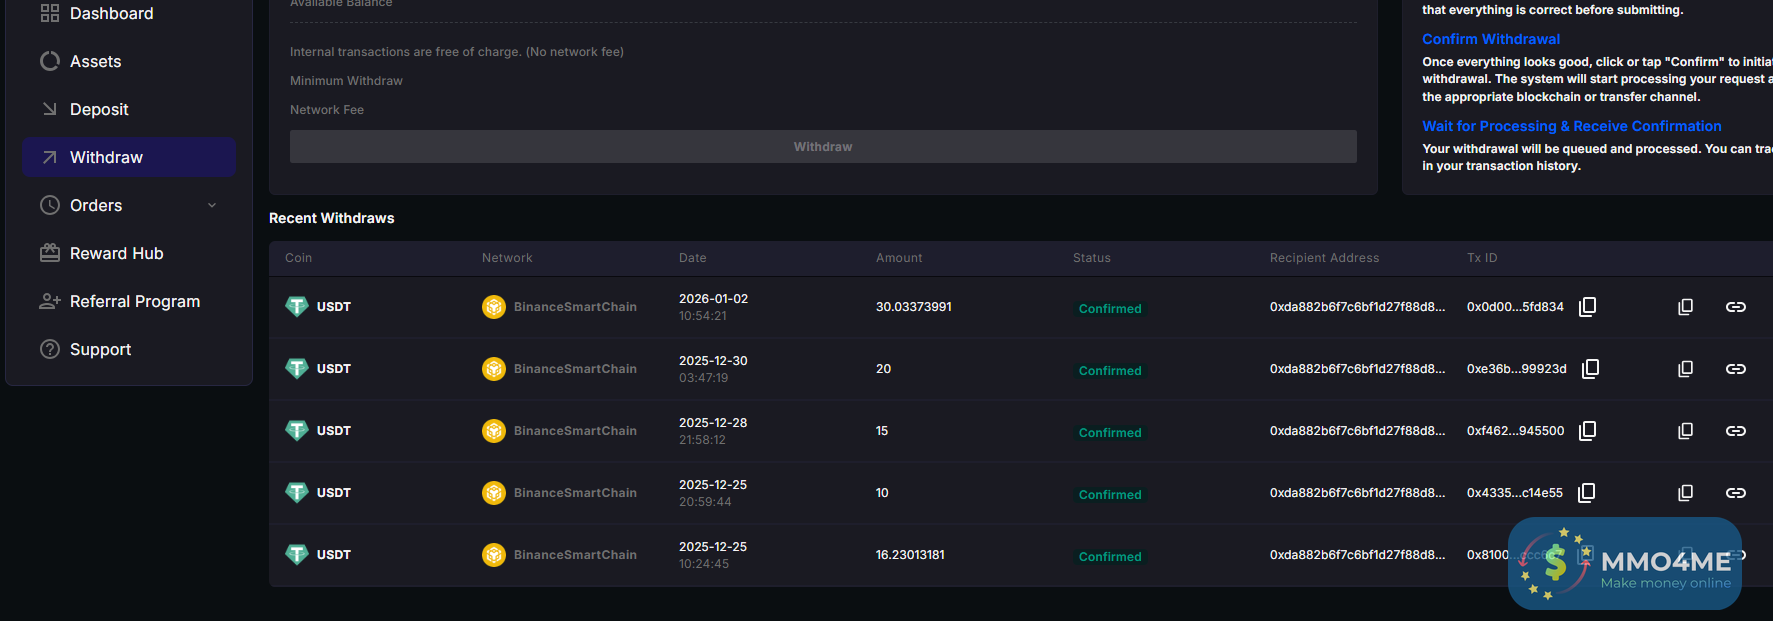Viewport: 1773px width, 621px height.
Task: Open Referral Program from the sidebar
Action: pyautogui.click(x=134, y=301)
